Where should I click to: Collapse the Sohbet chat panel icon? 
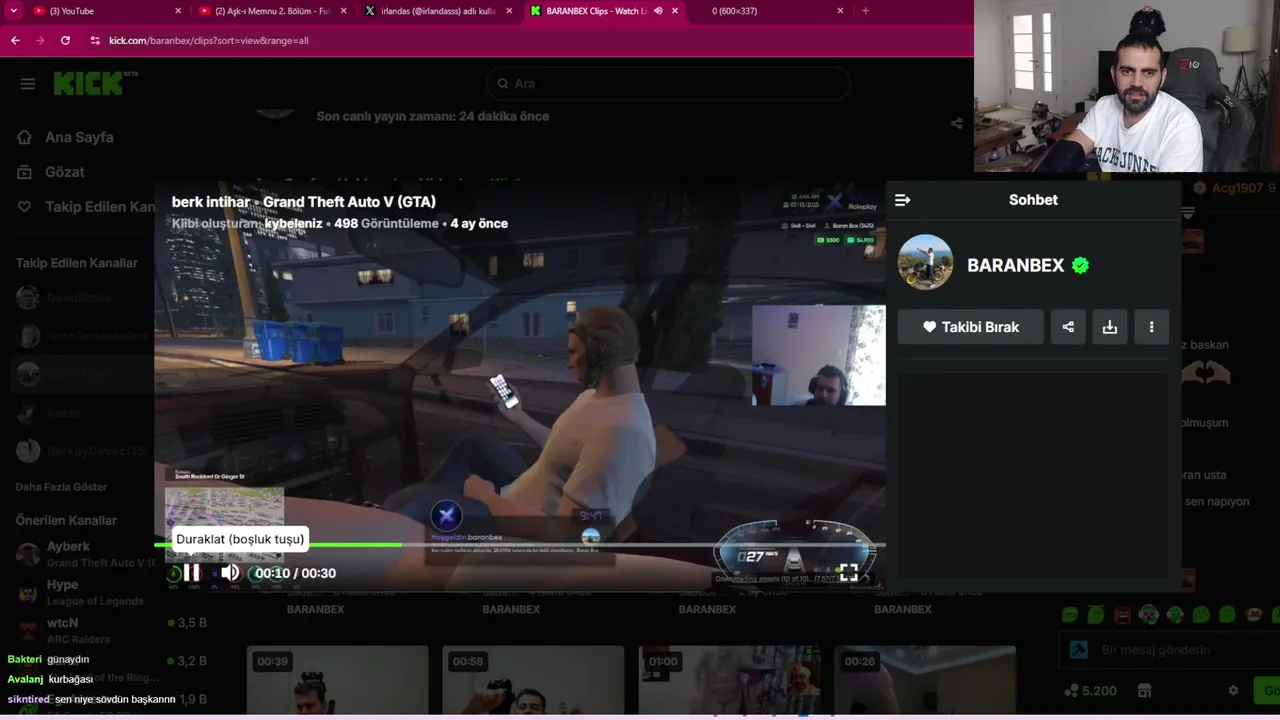[x=902, y=200]
